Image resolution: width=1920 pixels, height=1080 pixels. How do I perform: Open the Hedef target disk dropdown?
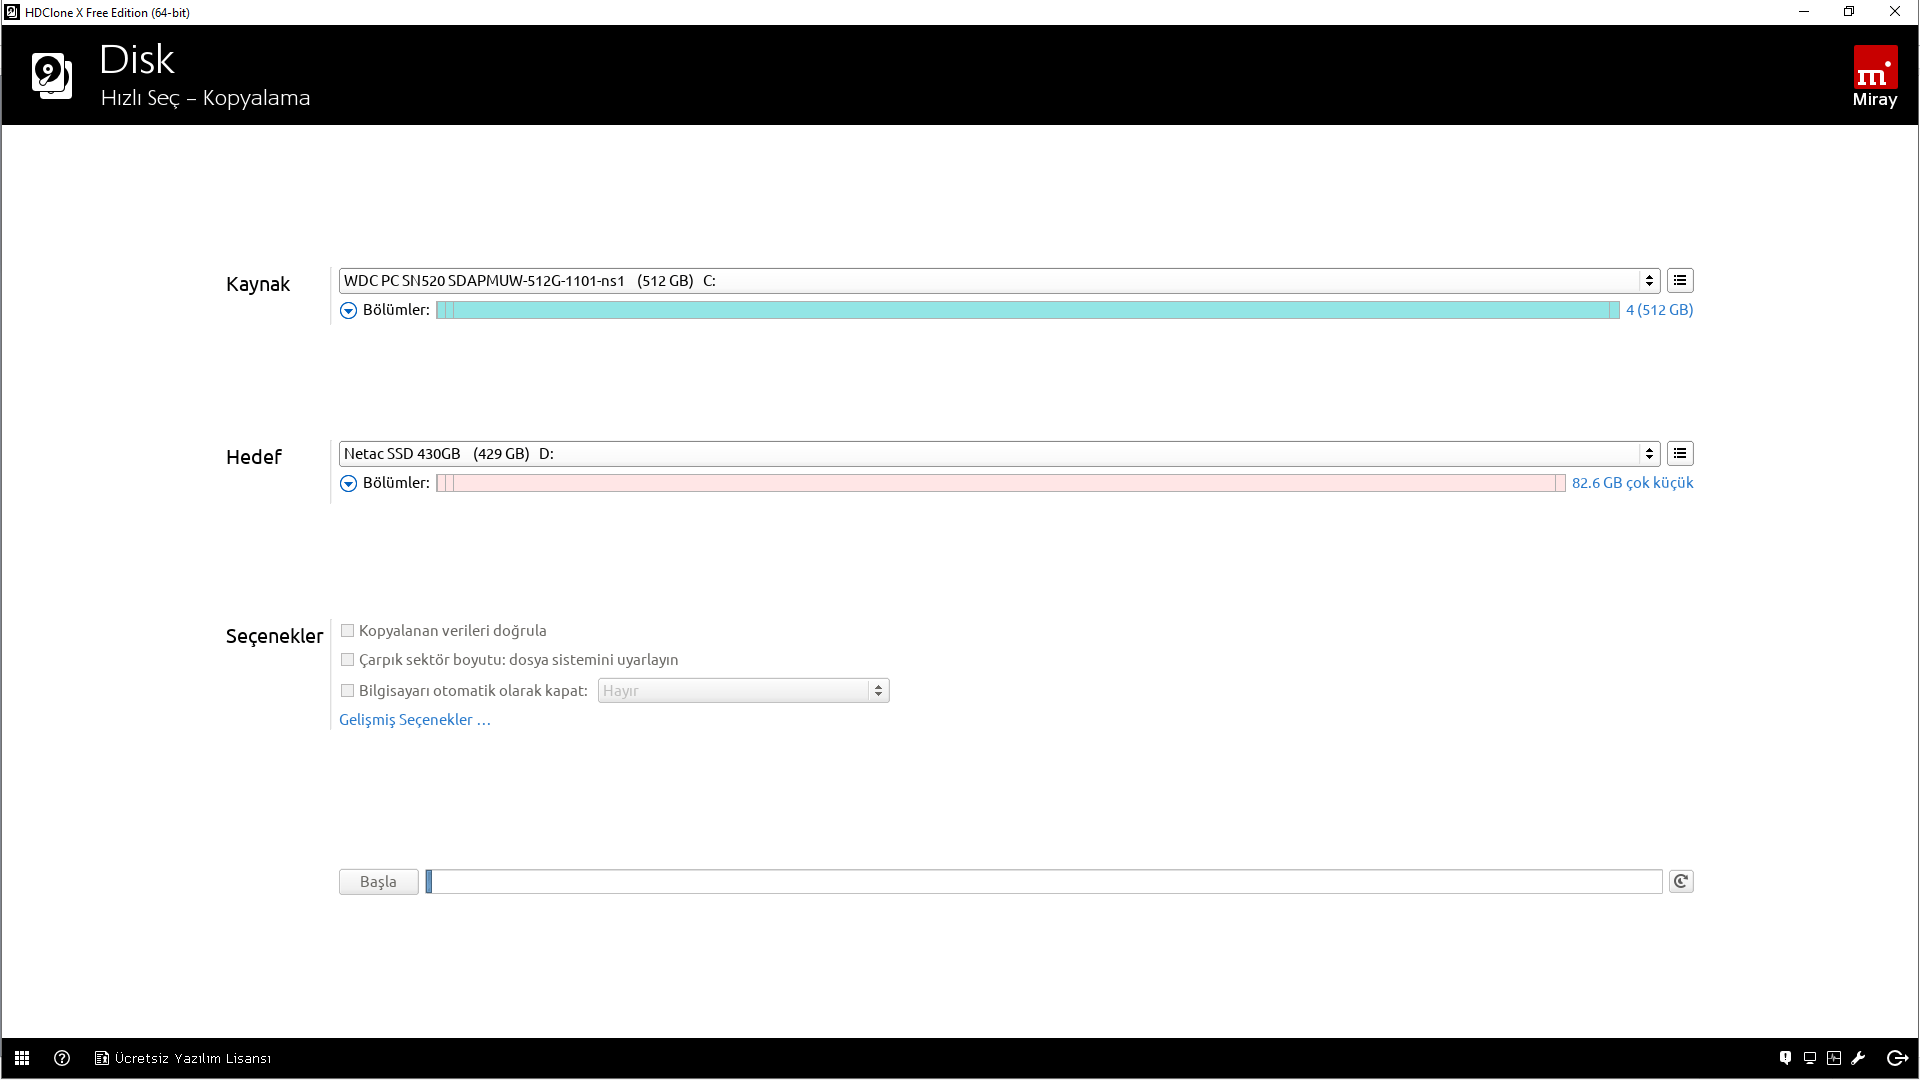pyautogui.click(x=998, y=454)
